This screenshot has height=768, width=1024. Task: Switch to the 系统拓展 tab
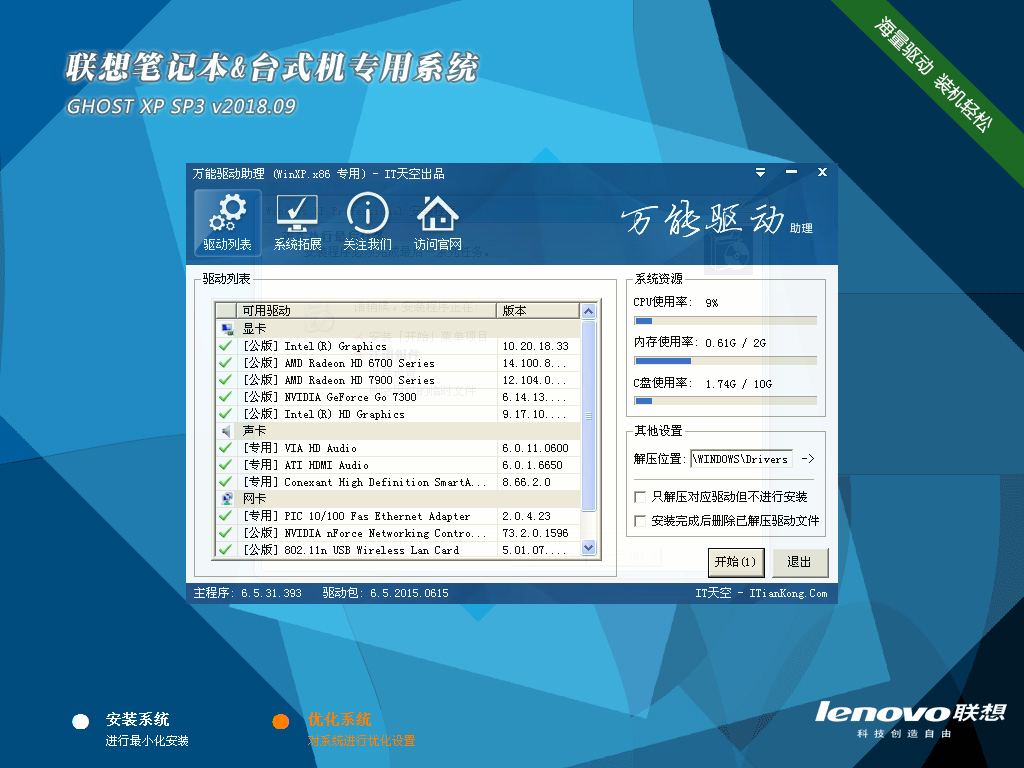pos(297,222)
